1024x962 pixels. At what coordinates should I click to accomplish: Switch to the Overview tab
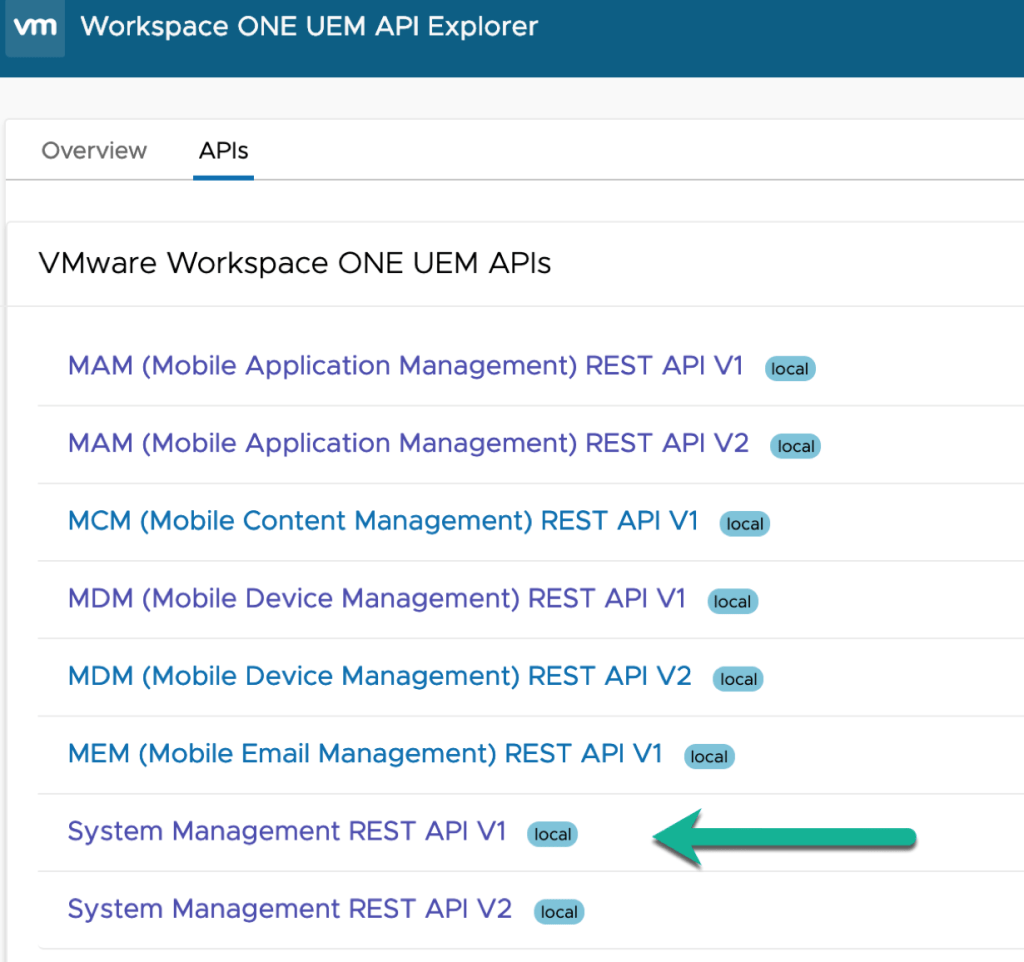(x=94, y=151)
